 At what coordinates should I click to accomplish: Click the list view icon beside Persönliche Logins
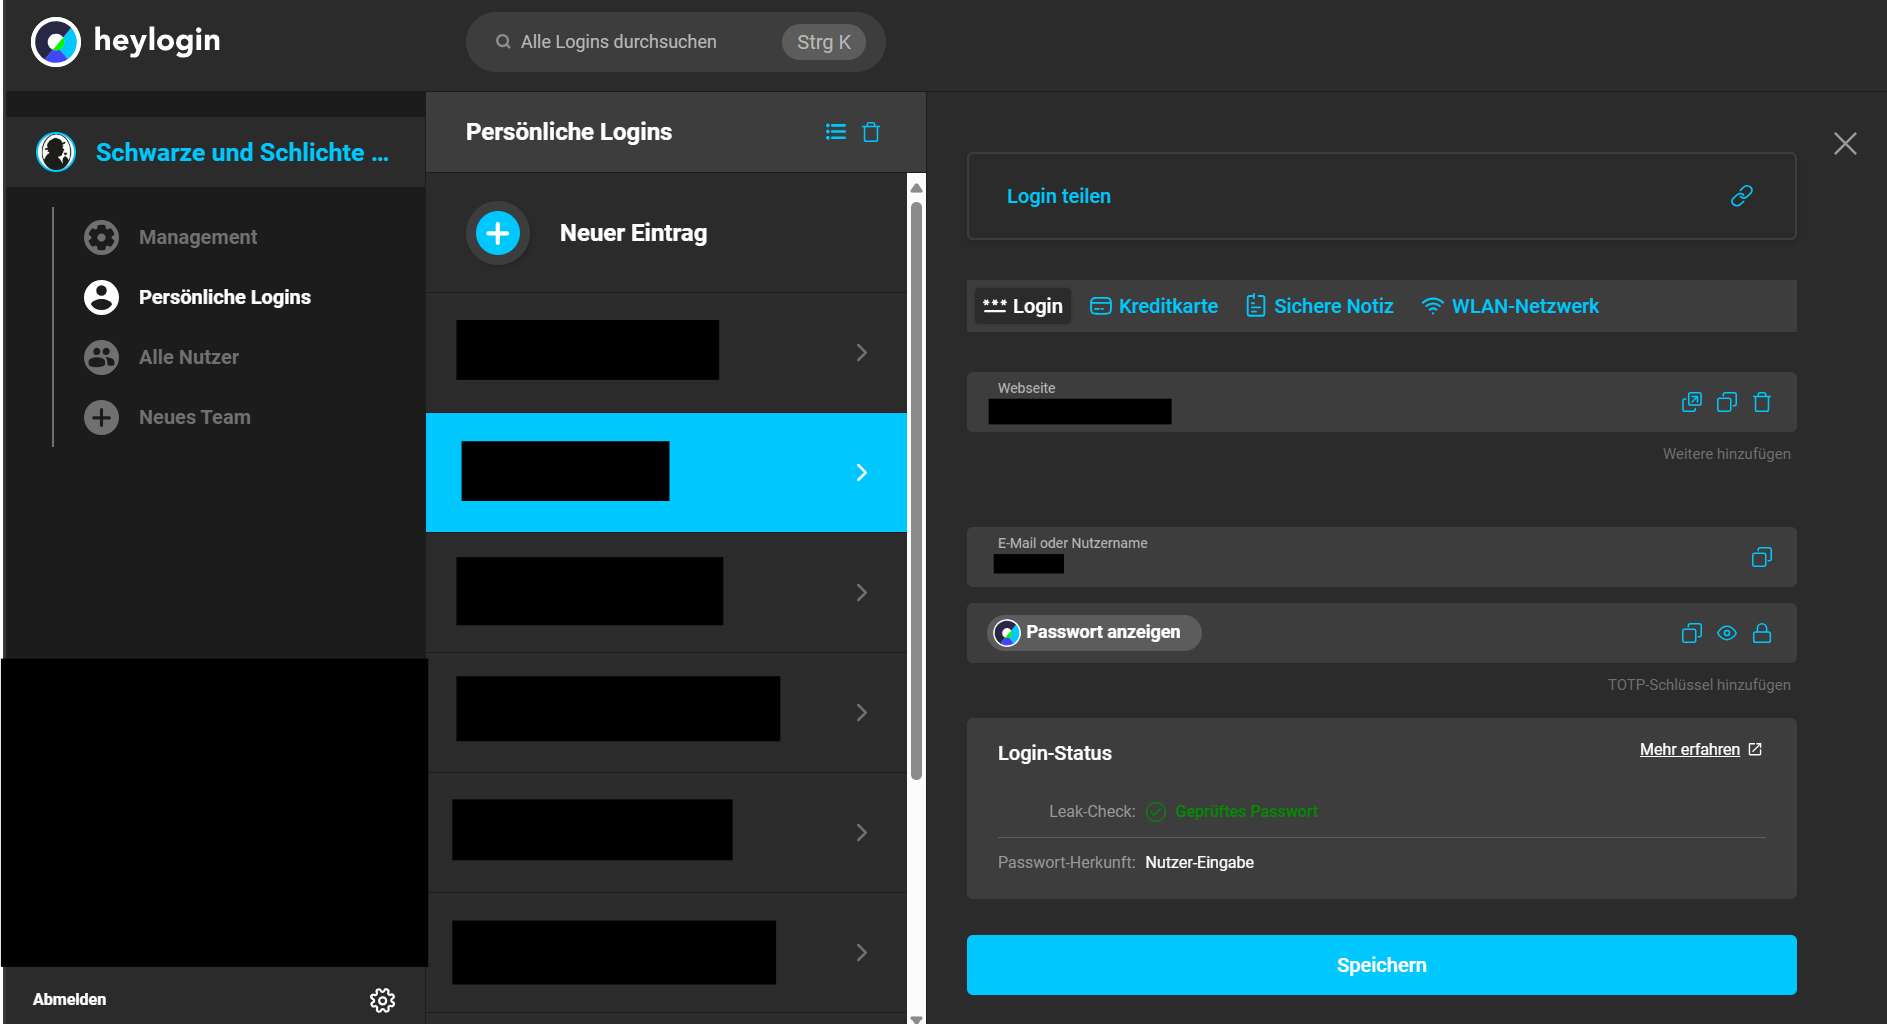[835, 132]
